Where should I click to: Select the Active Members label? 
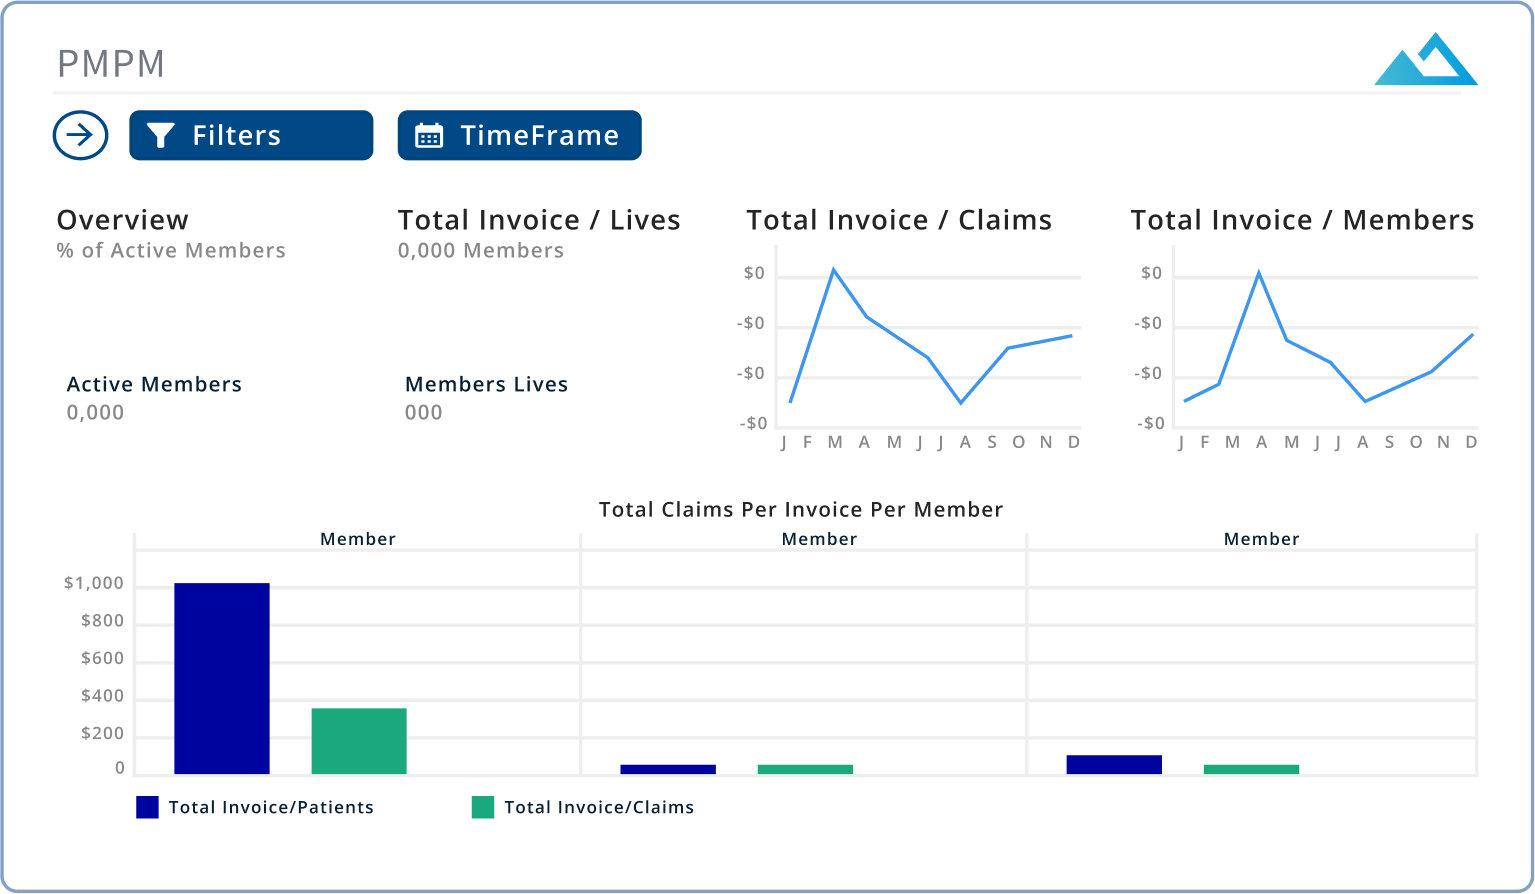pos(154,384)
